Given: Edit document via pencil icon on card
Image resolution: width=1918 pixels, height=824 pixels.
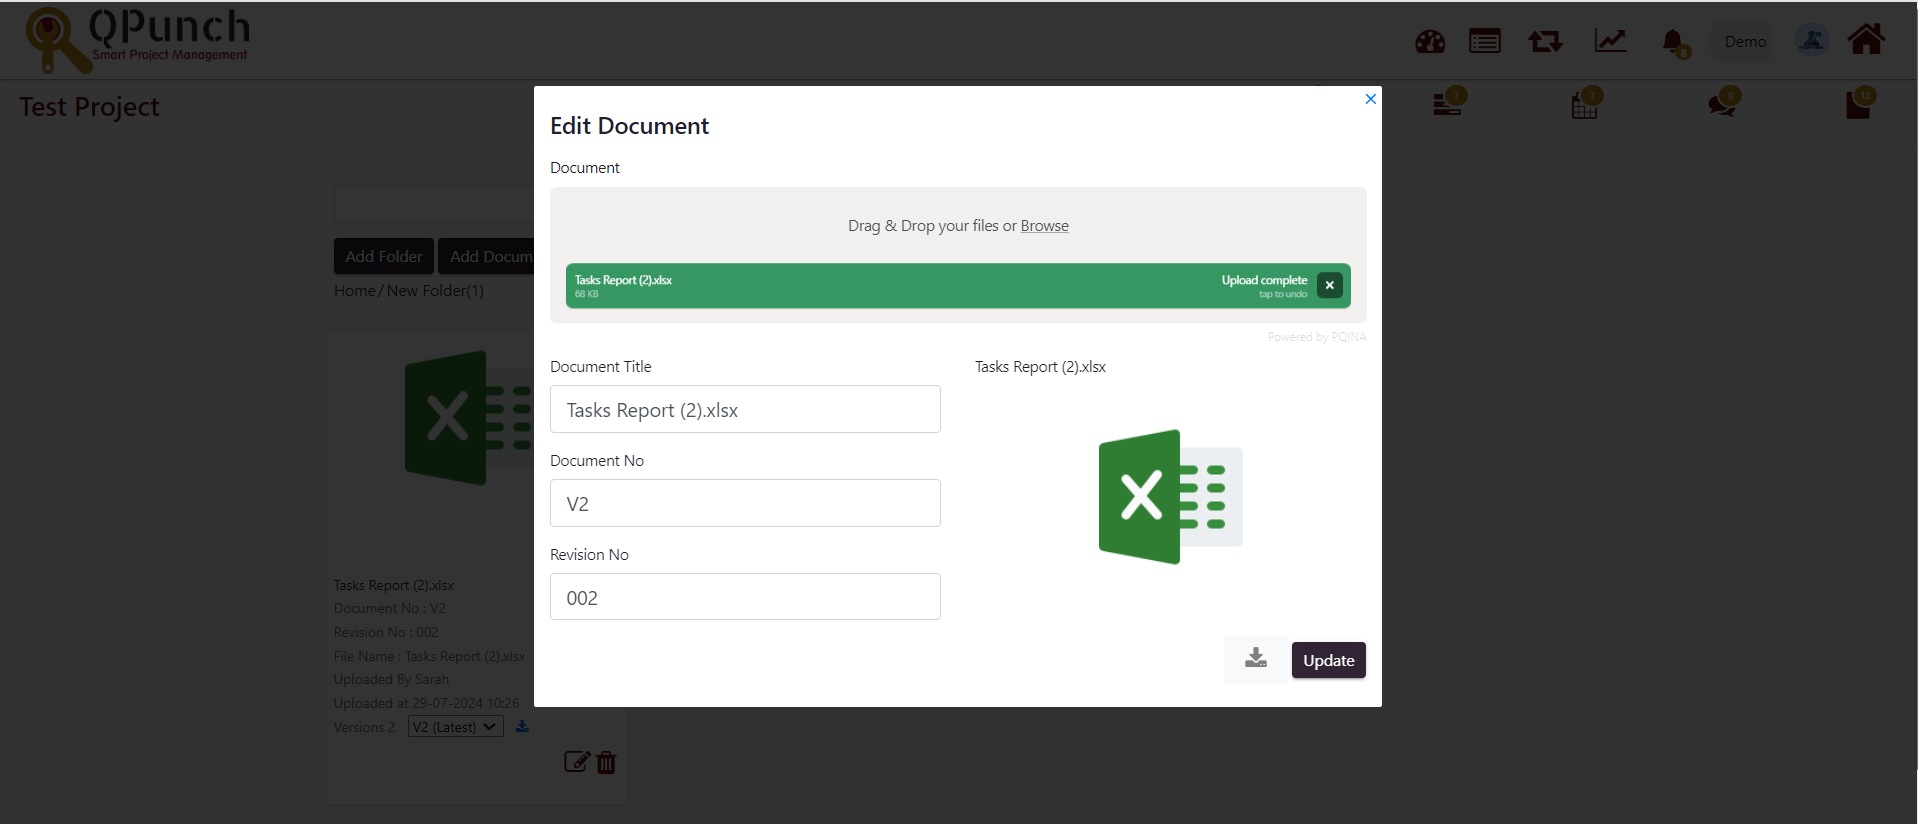Looking at the screenshot, I should [577, 762].
